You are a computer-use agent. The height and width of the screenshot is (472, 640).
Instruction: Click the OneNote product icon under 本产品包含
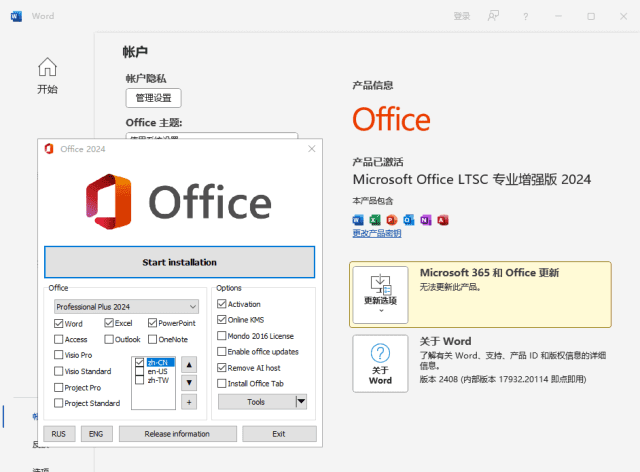426,220
